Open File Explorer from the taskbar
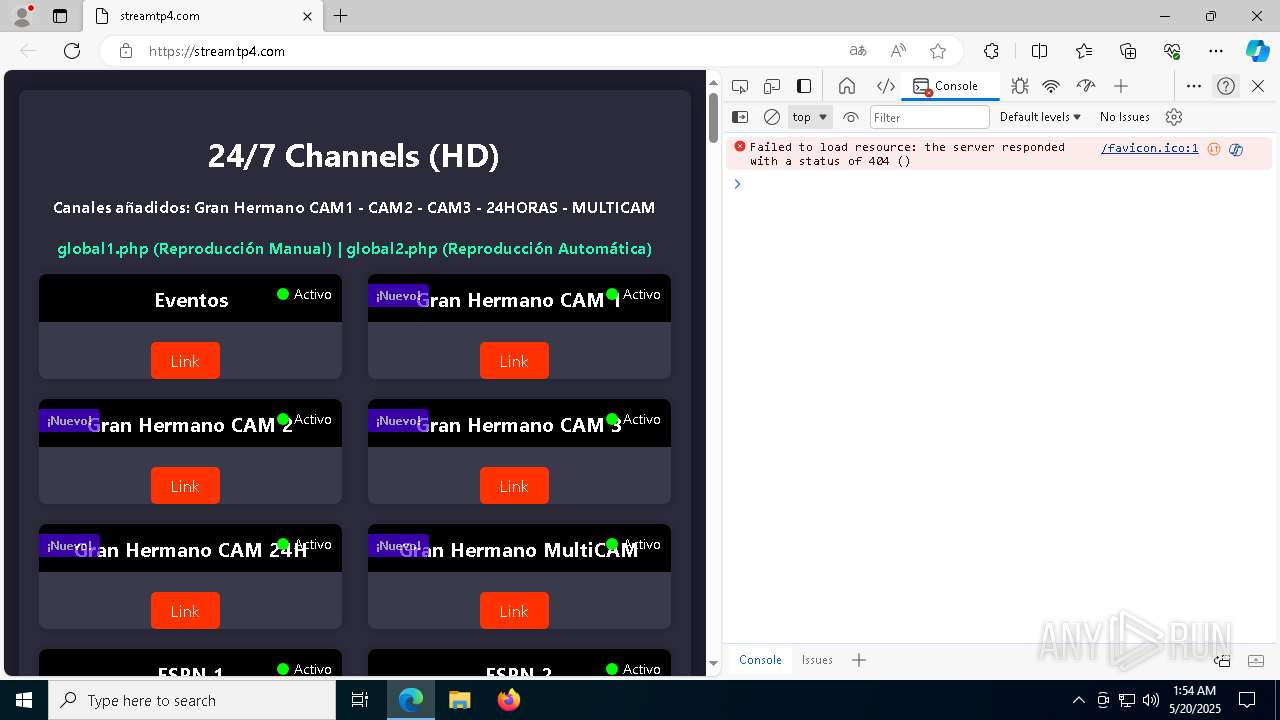 (459, 700)
